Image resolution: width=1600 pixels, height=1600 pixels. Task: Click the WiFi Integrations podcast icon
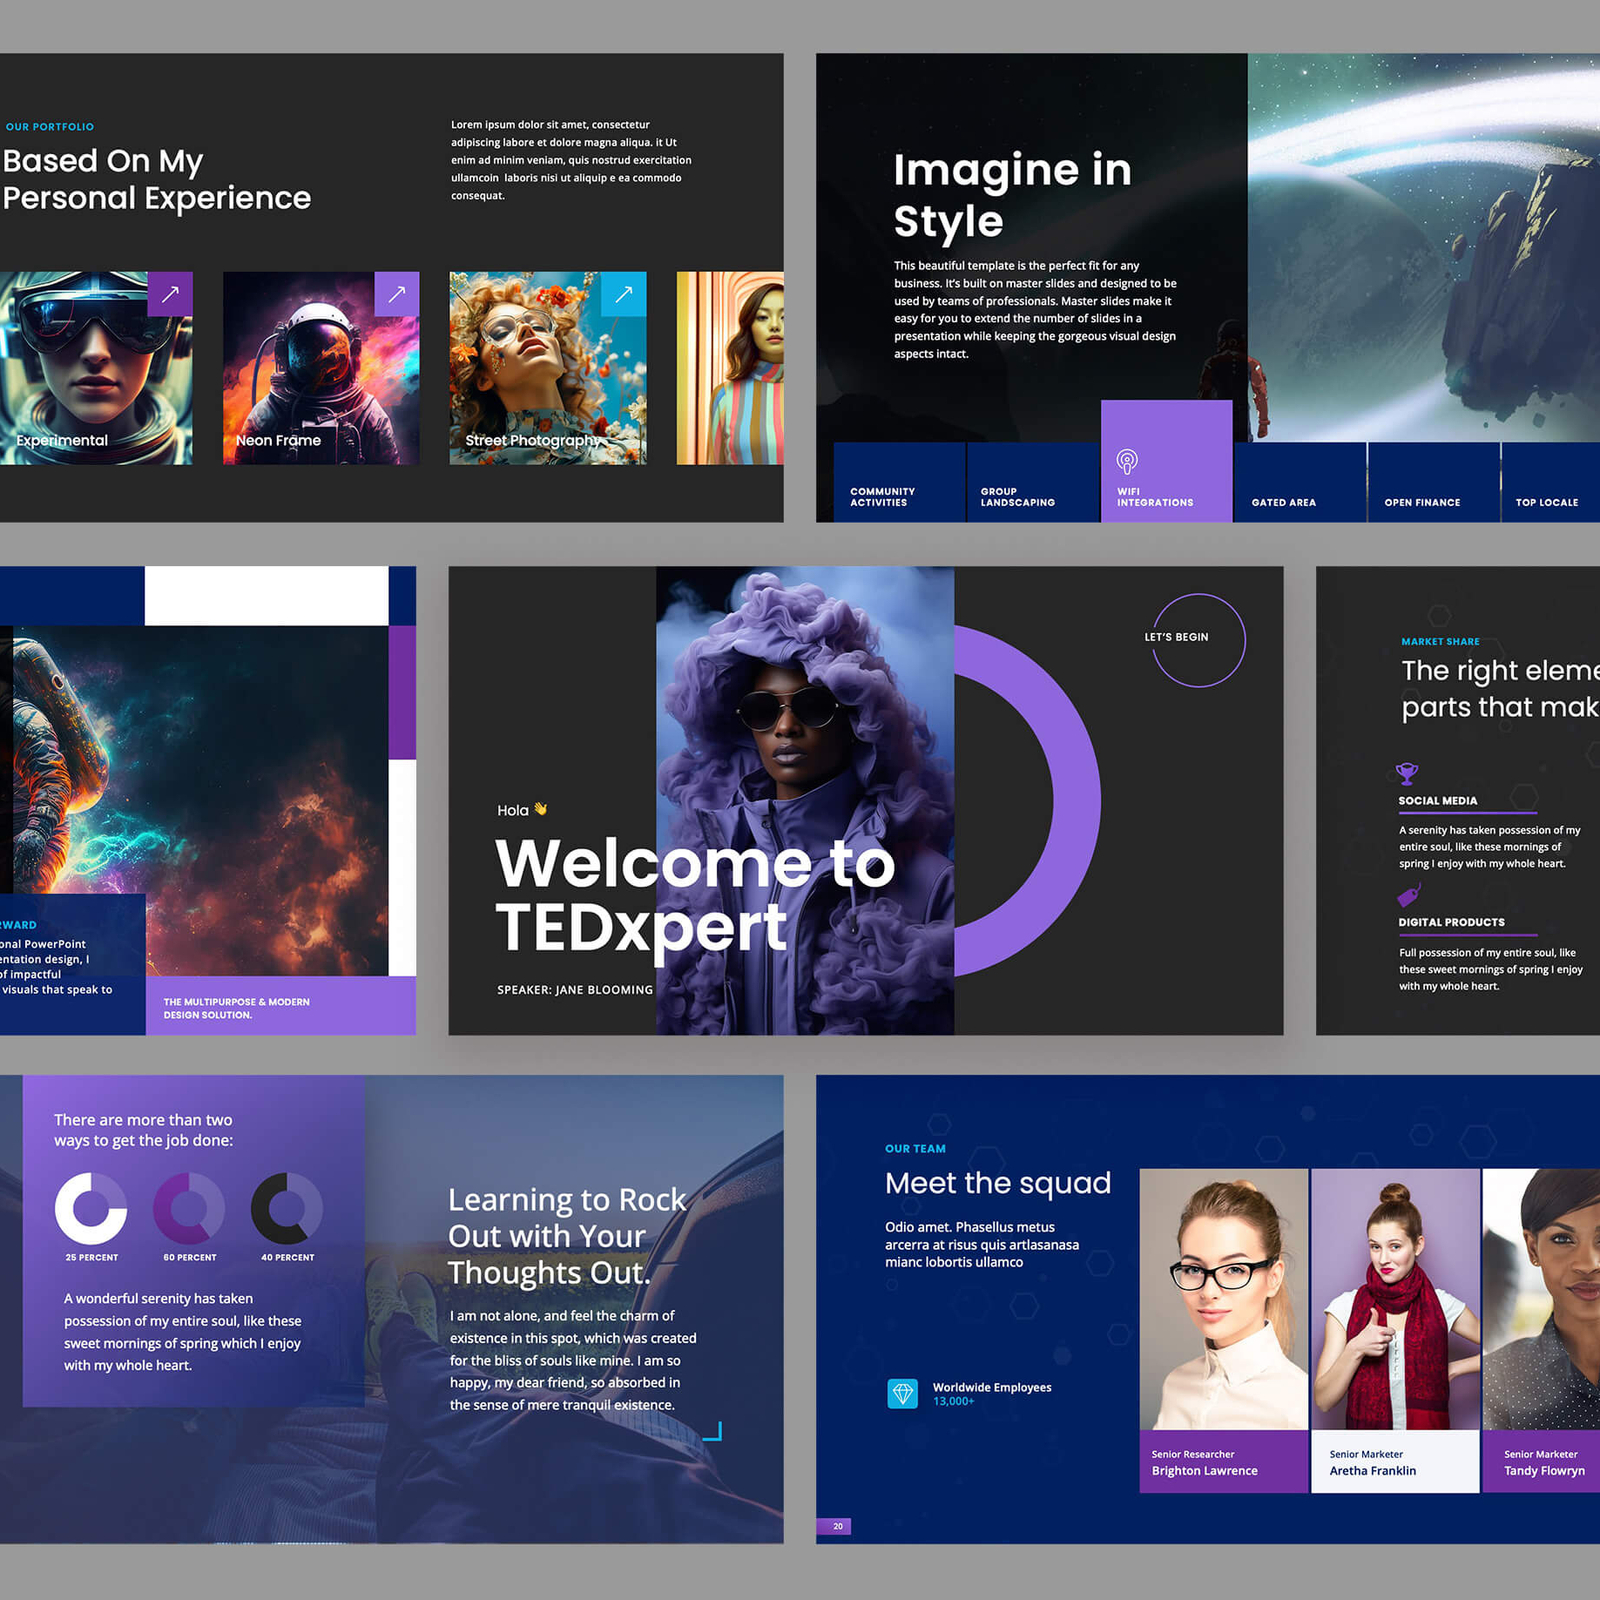click(1127, 461)
